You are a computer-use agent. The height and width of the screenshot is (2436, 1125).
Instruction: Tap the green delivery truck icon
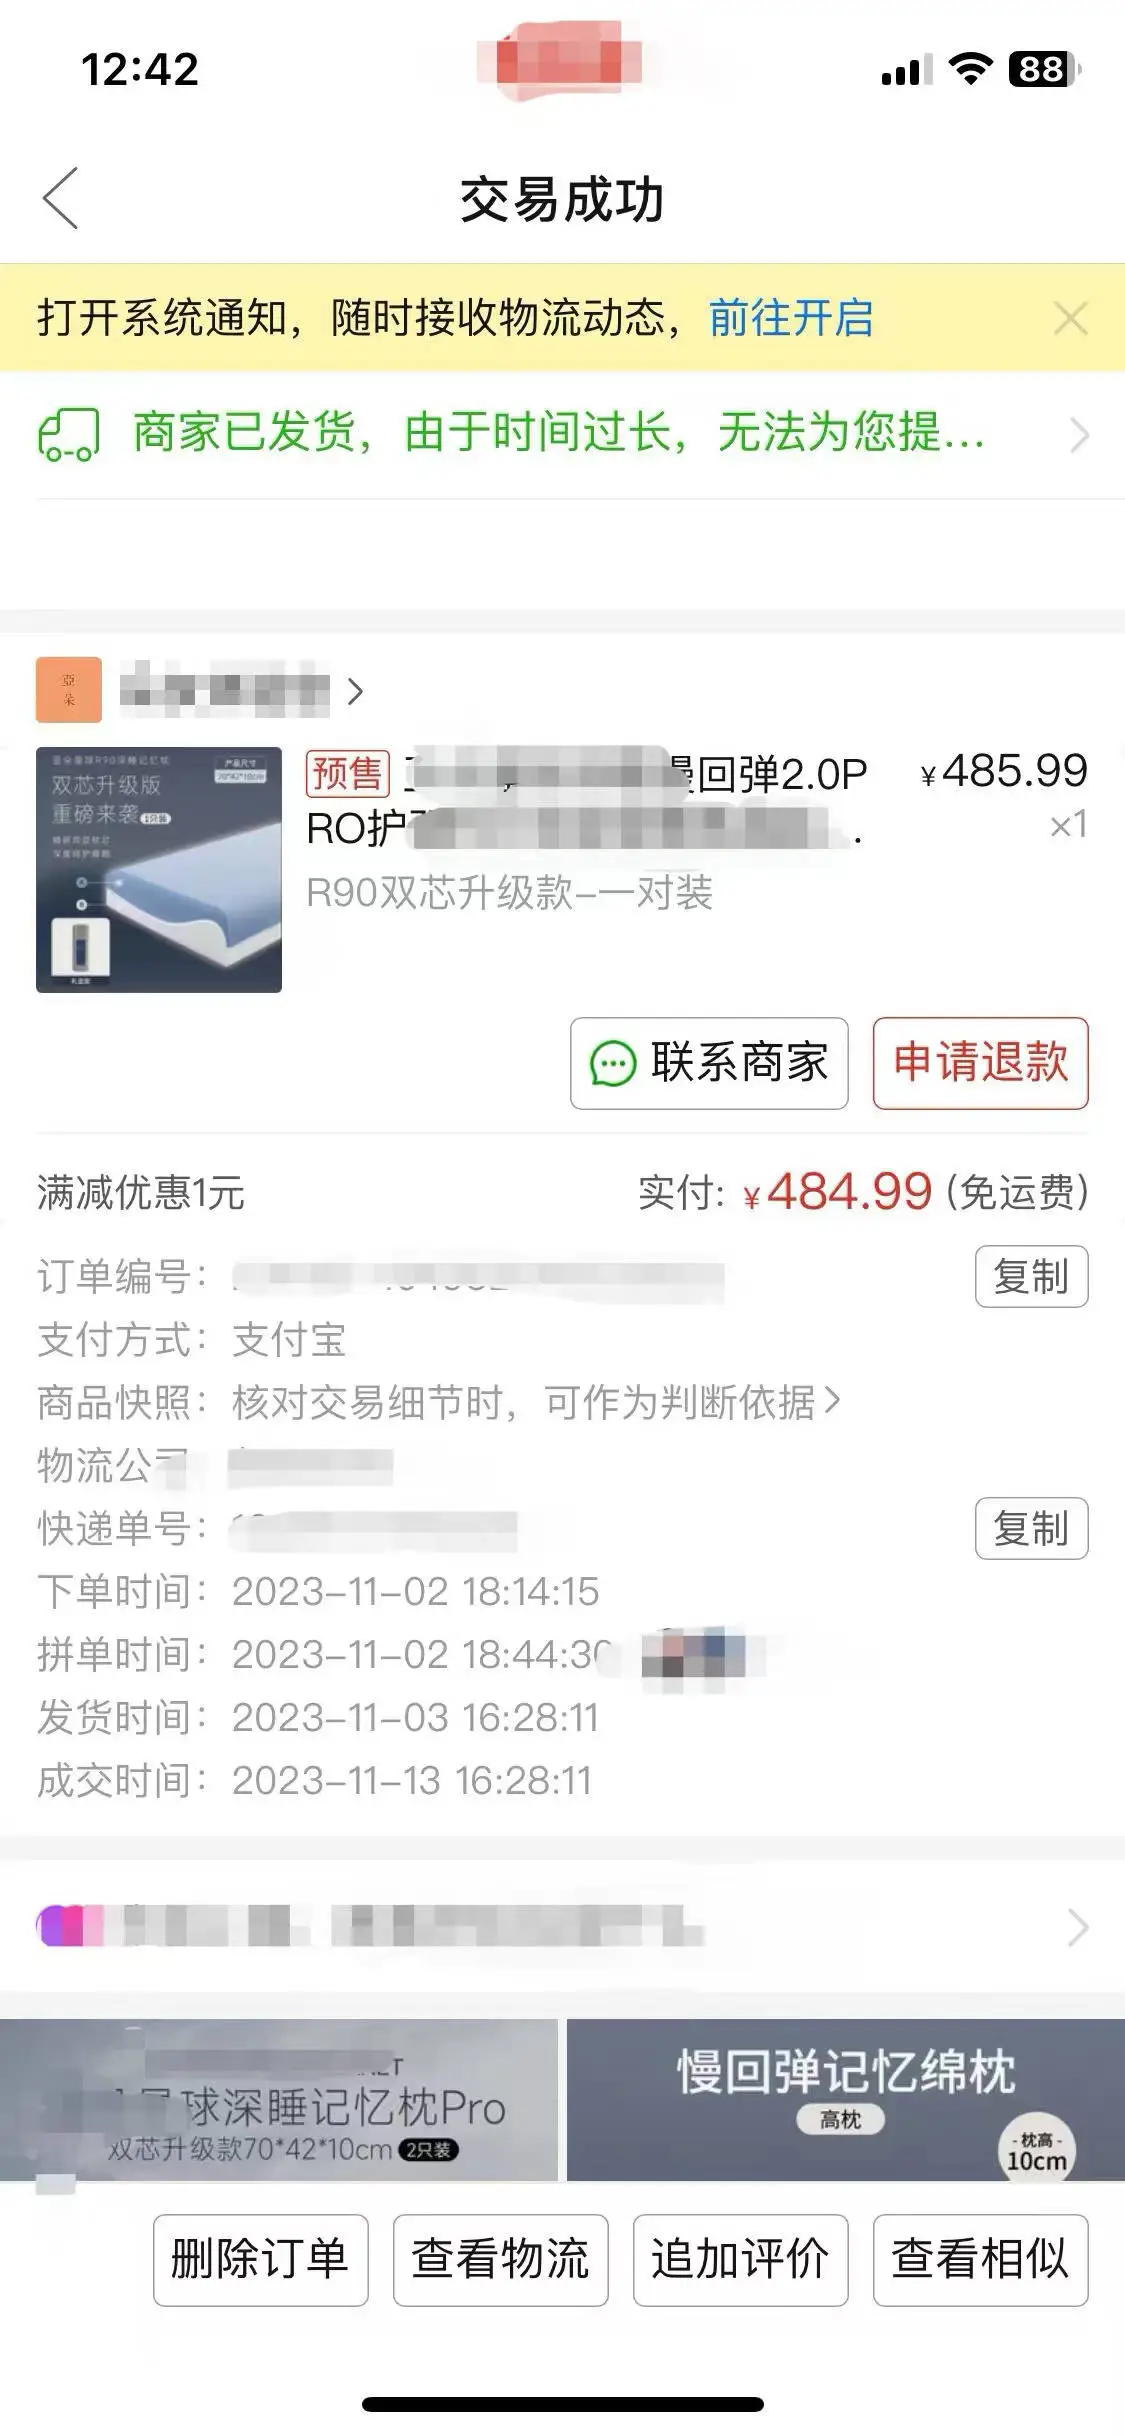[x=69, y=434]
